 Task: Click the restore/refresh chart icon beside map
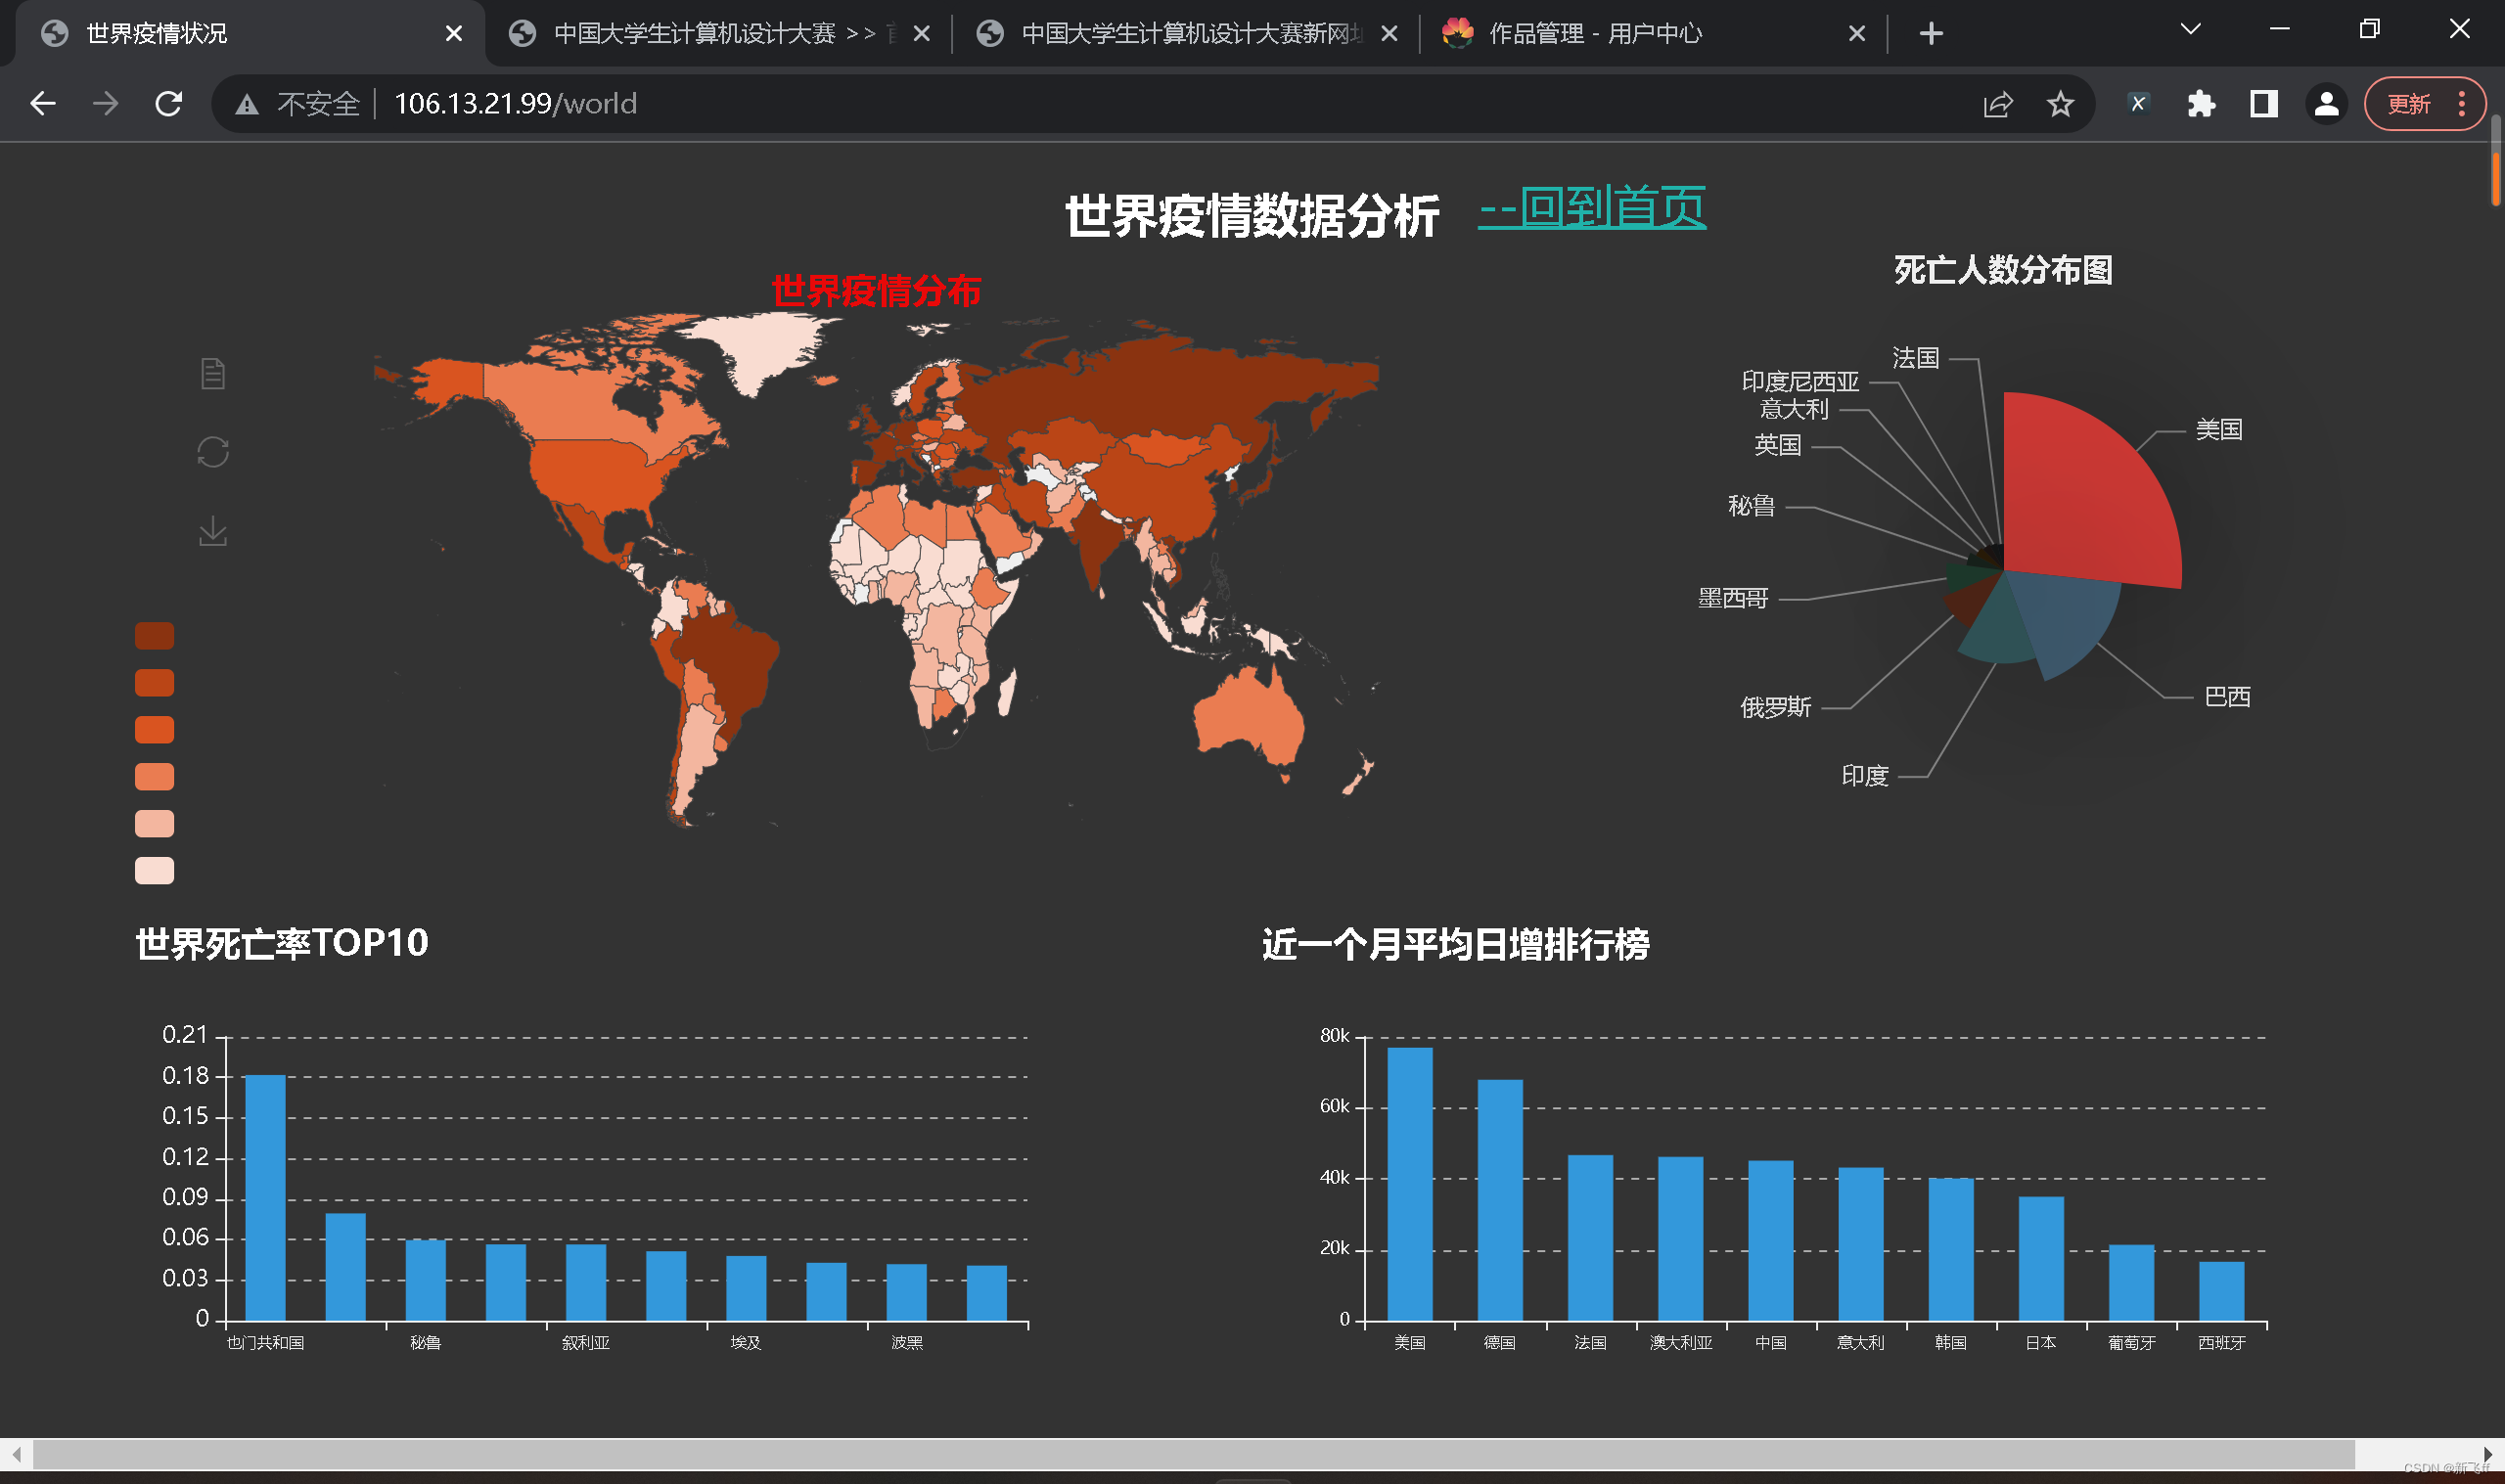pyautogui.click(x=213, y=452)
